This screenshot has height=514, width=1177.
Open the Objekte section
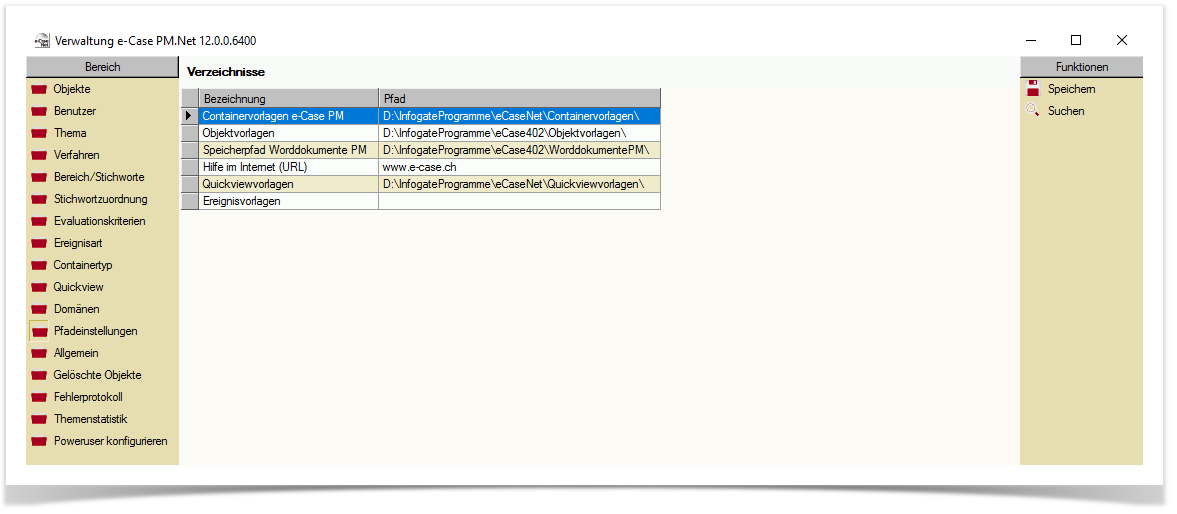tap(72, 89)
